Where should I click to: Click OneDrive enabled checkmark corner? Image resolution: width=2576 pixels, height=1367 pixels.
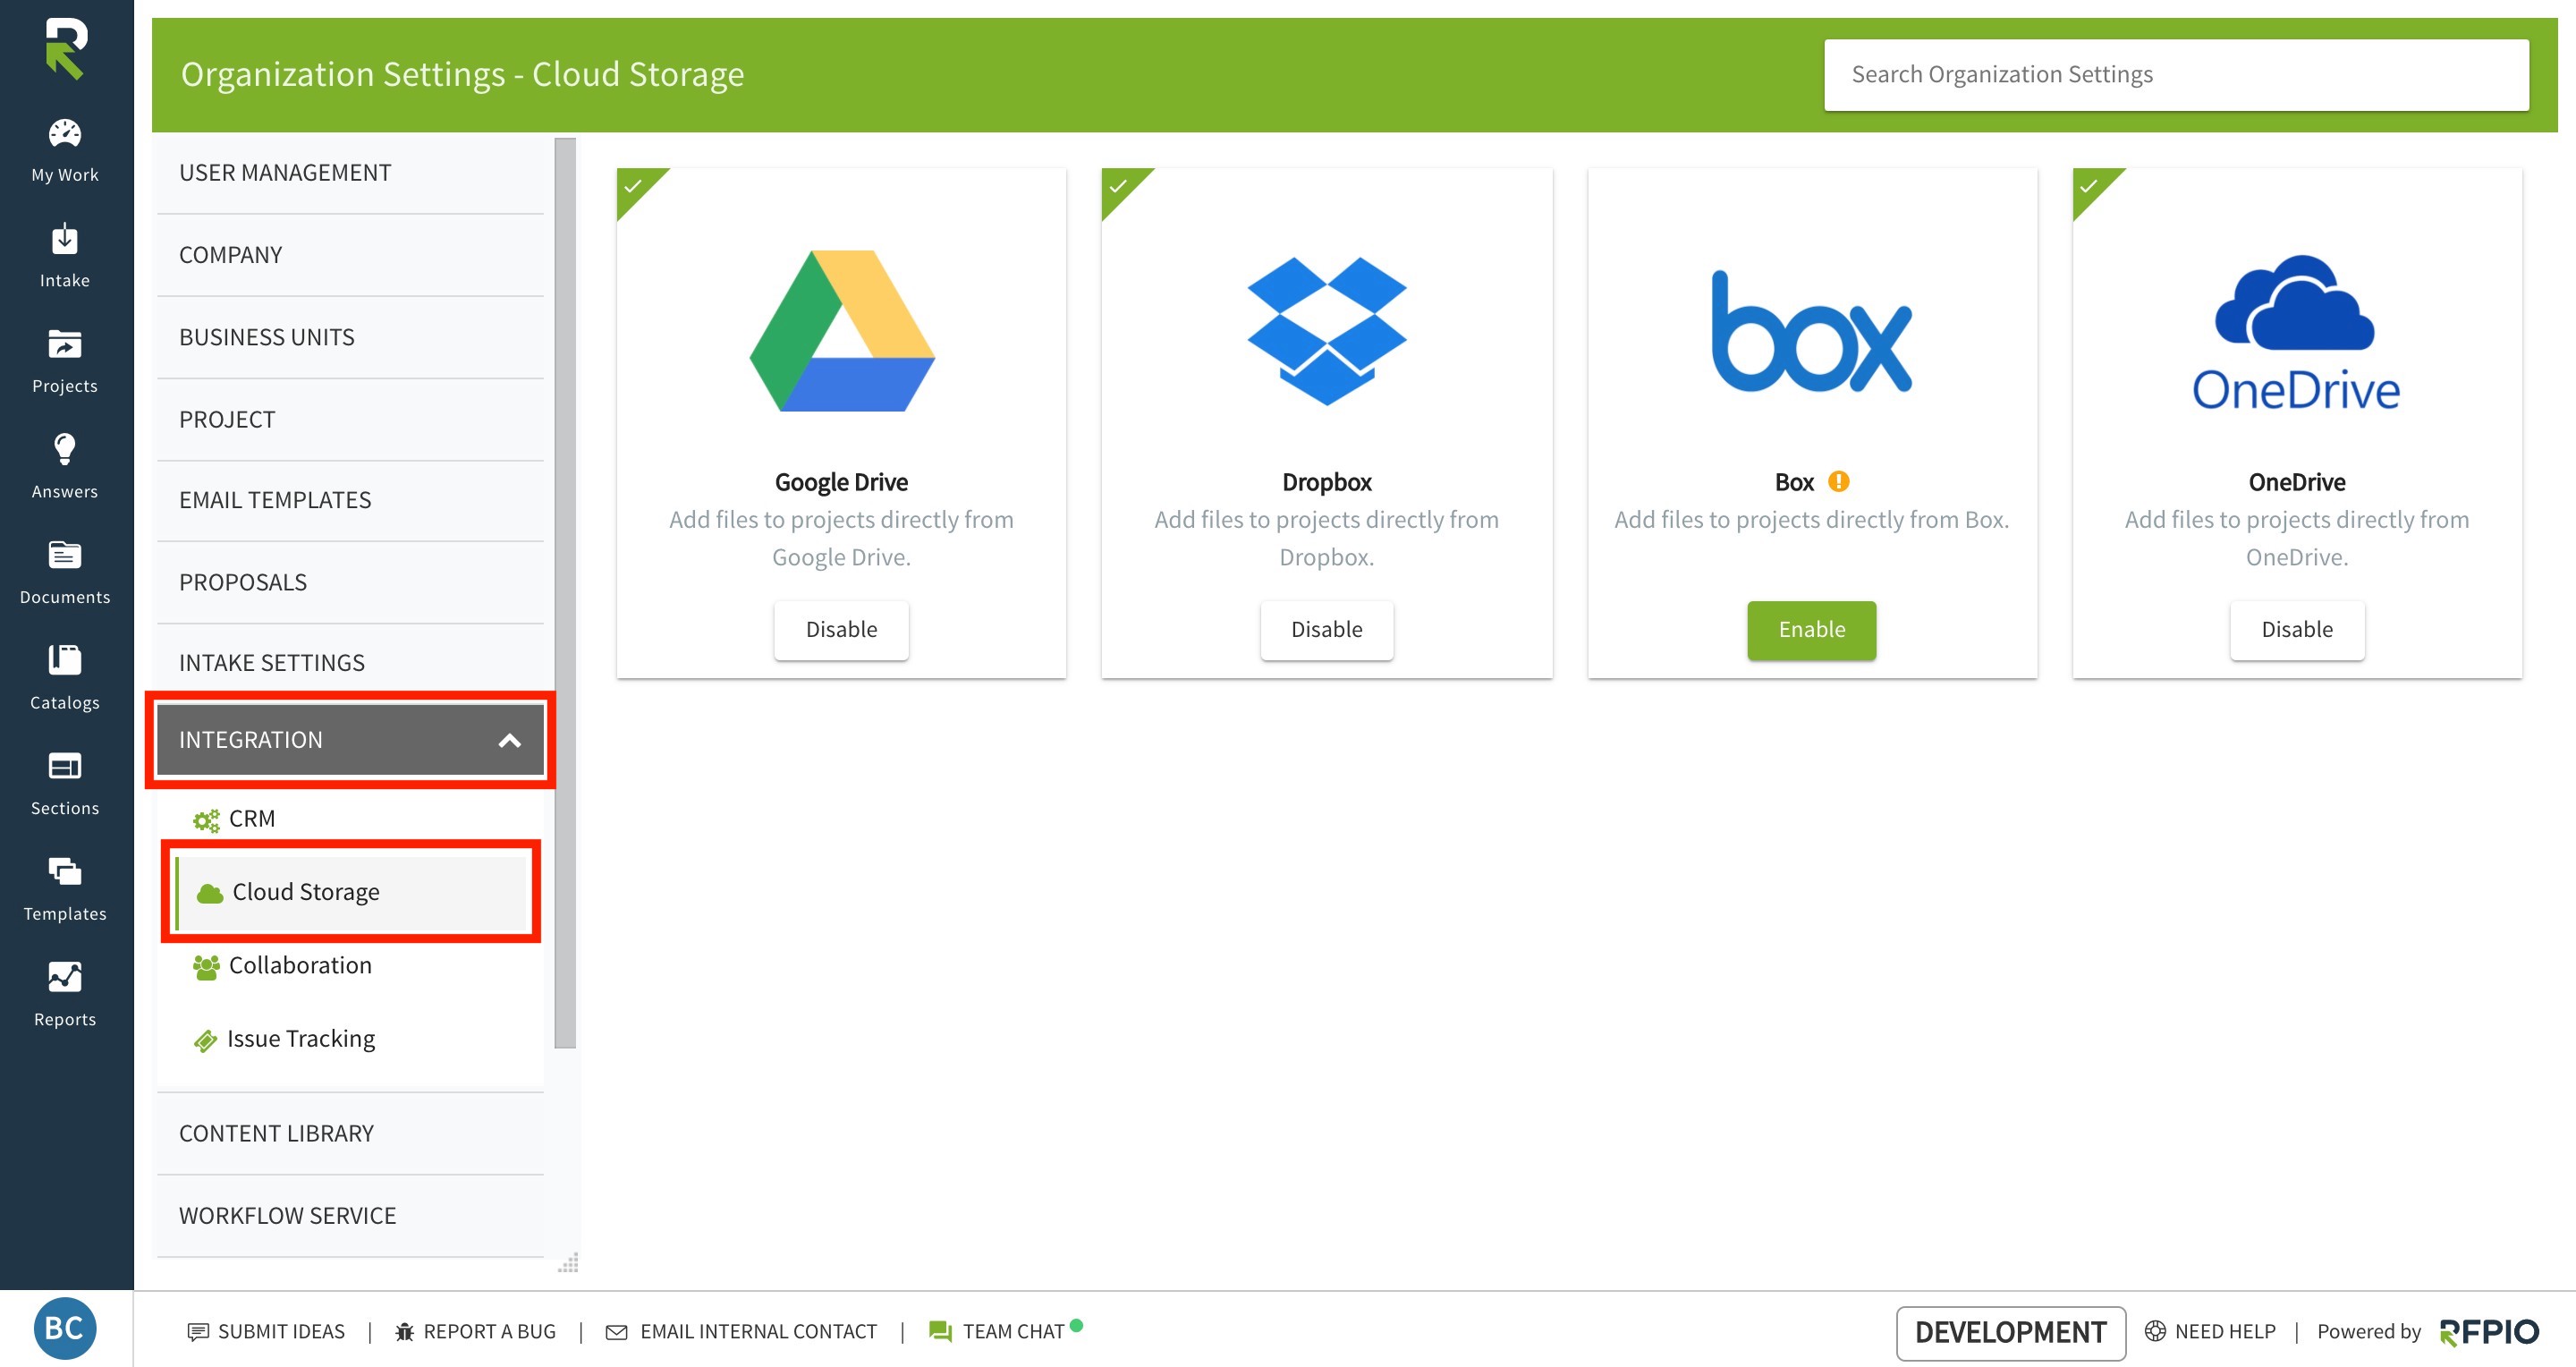point(2090,186)
